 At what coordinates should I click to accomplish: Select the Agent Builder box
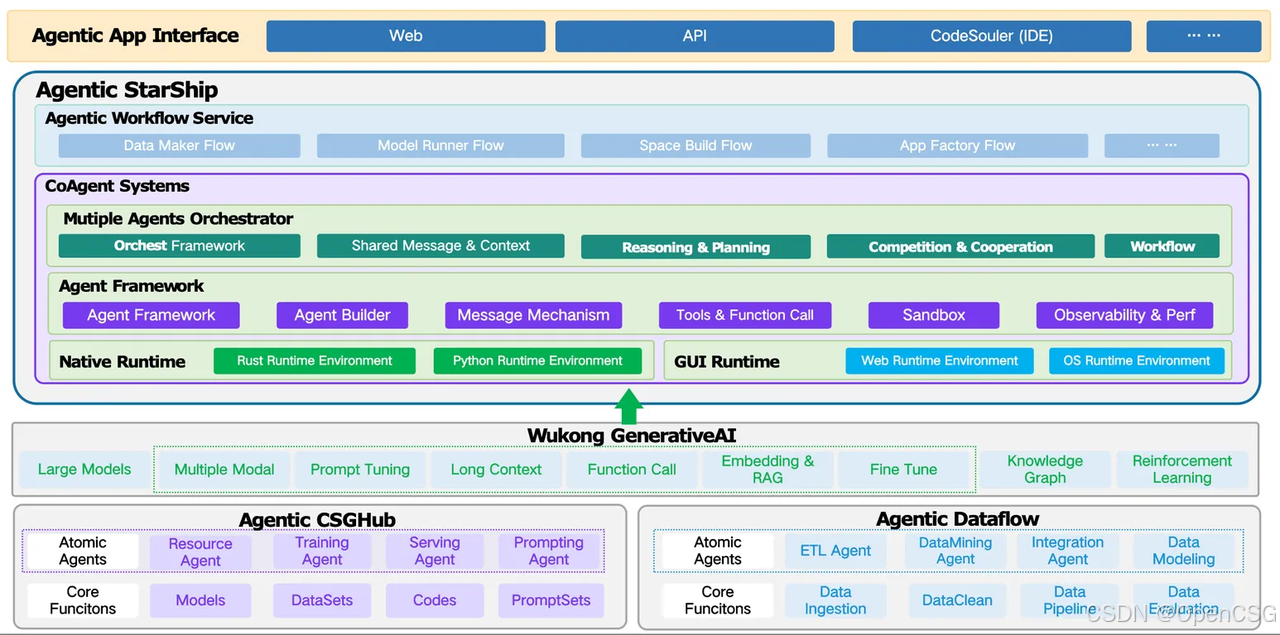342,315
